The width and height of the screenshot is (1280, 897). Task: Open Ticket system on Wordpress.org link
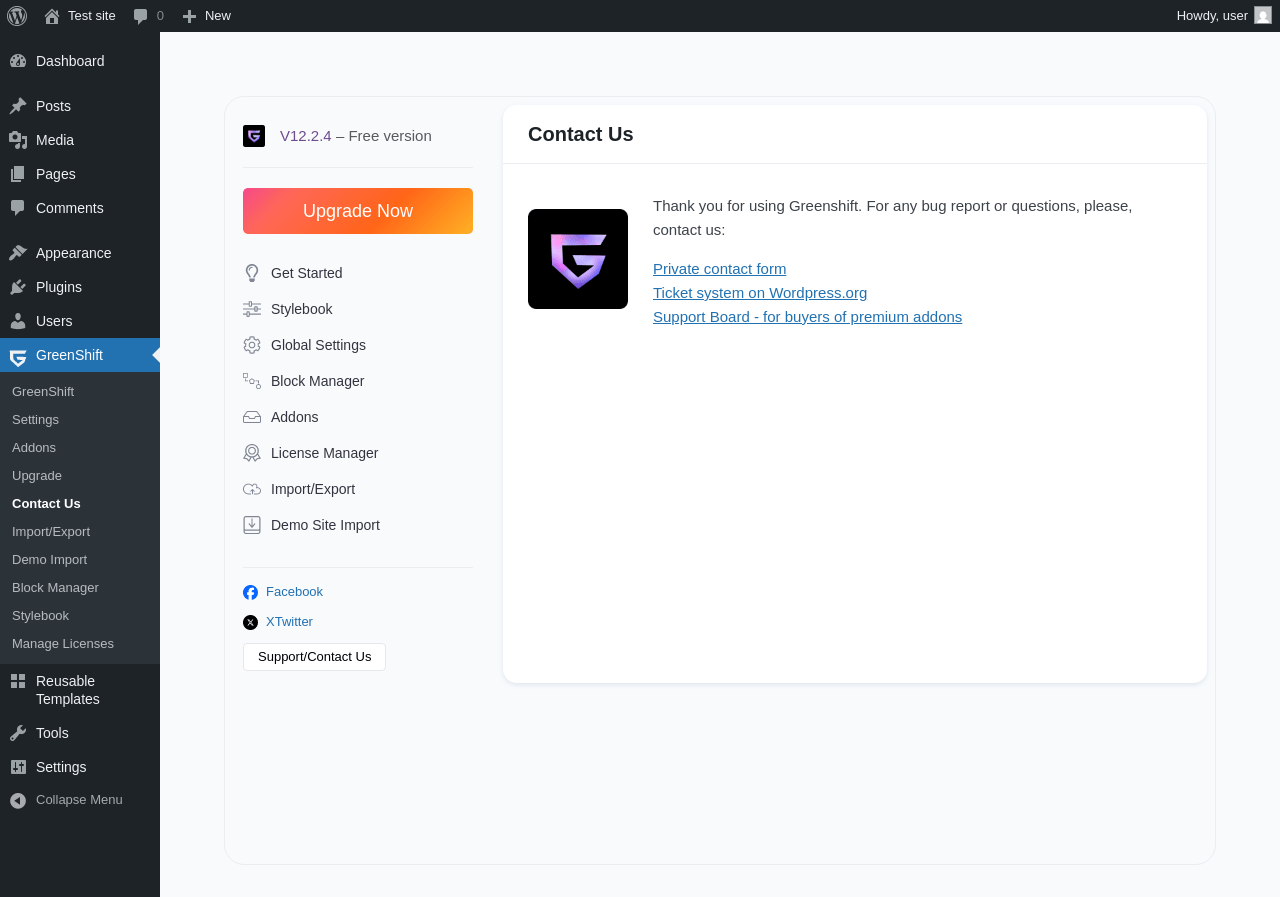pos(760,292)
